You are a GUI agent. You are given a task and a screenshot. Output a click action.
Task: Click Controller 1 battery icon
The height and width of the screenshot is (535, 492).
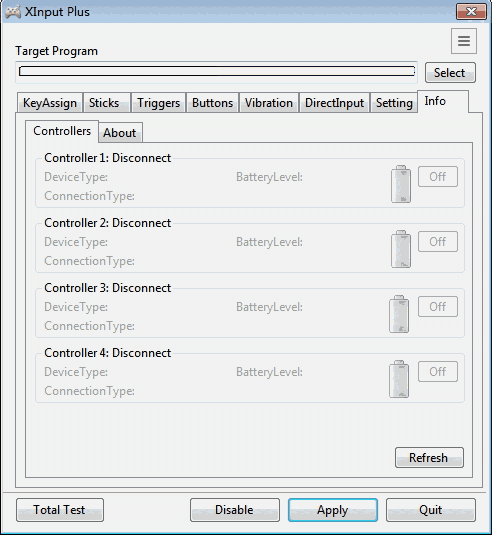tap(401, 184)
